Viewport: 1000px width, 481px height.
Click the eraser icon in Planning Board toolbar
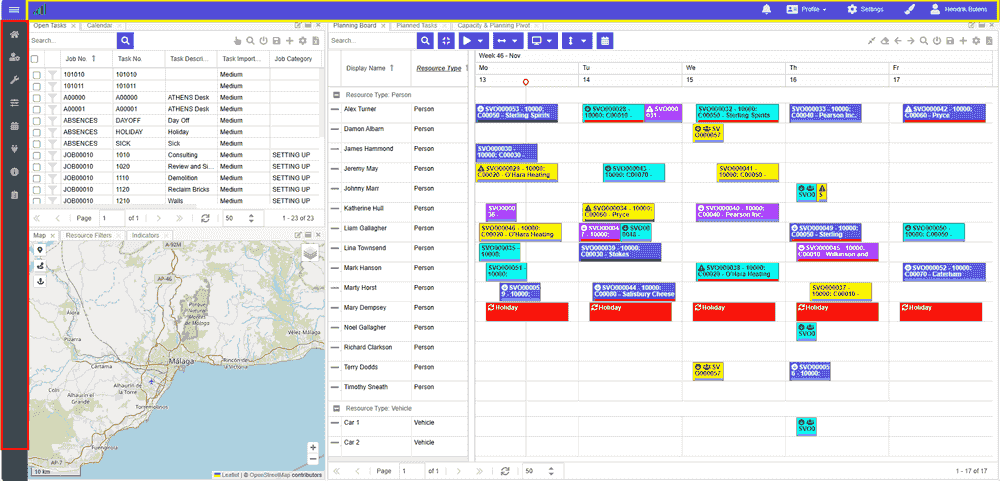click(885, 41)
